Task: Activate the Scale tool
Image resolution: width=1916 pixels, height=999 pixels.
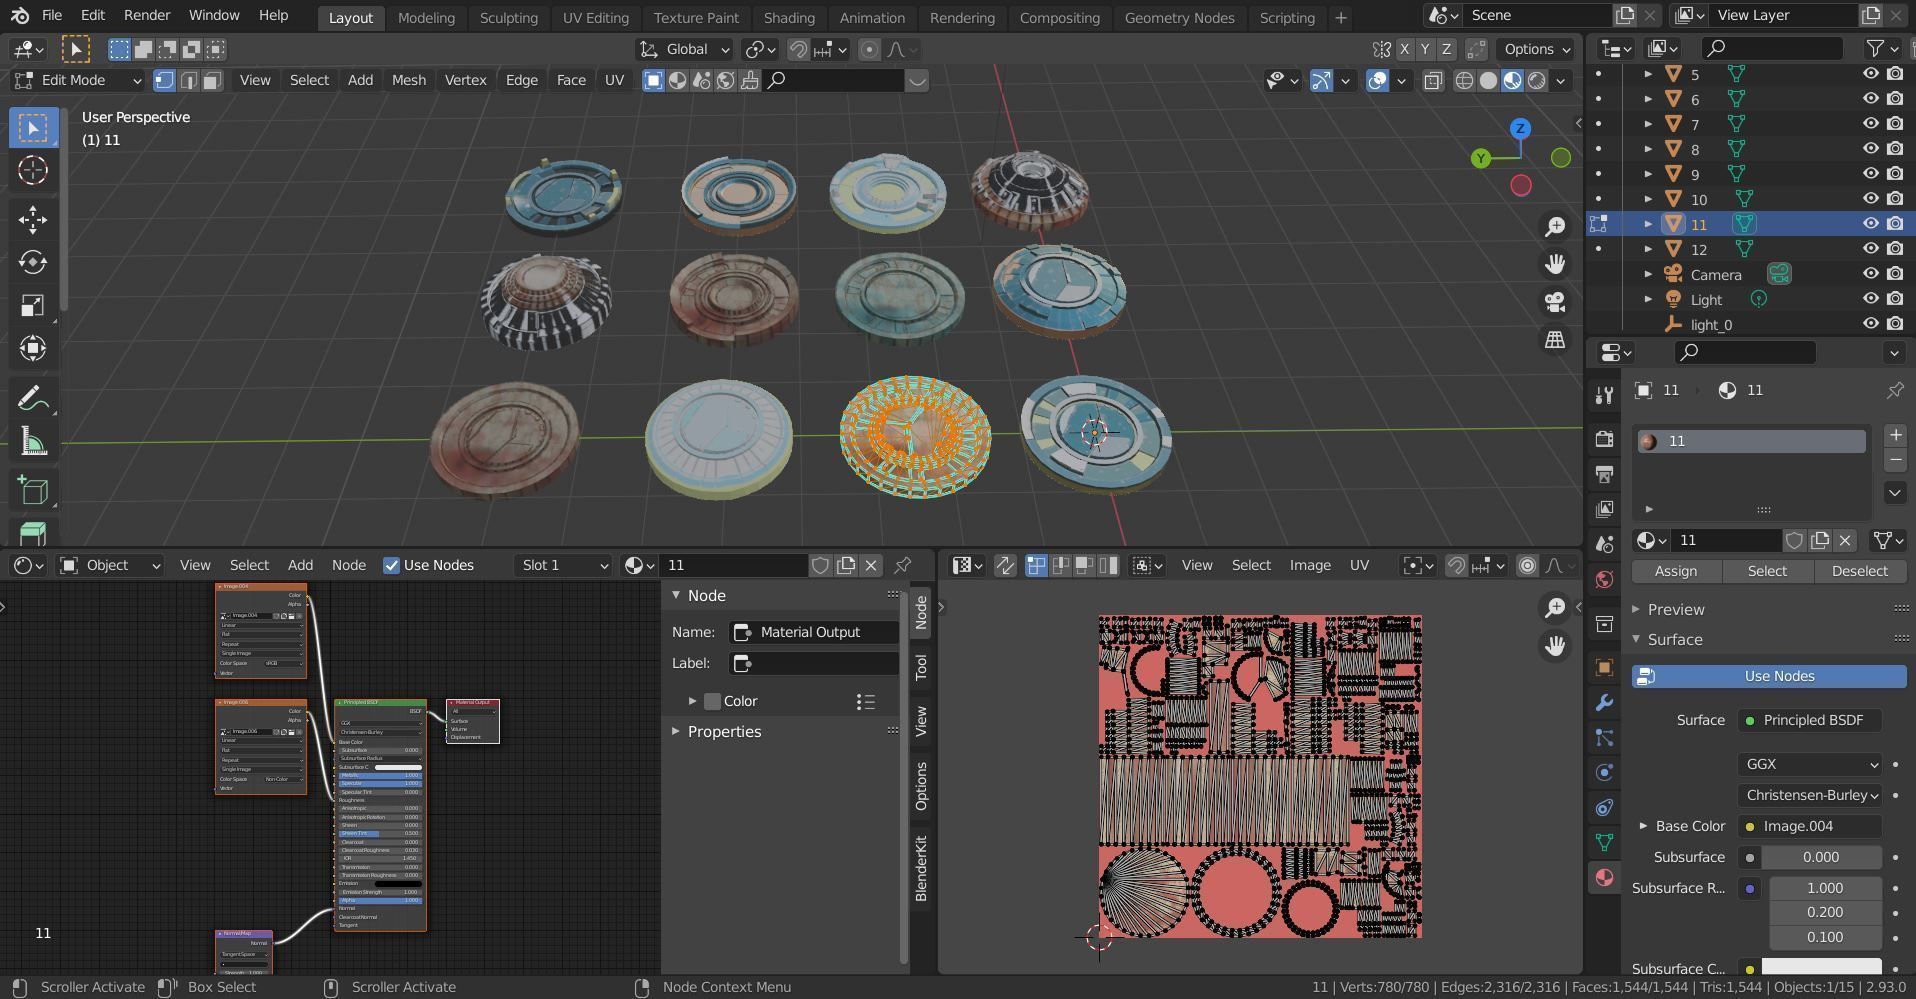Action: (x=33, y=305)
